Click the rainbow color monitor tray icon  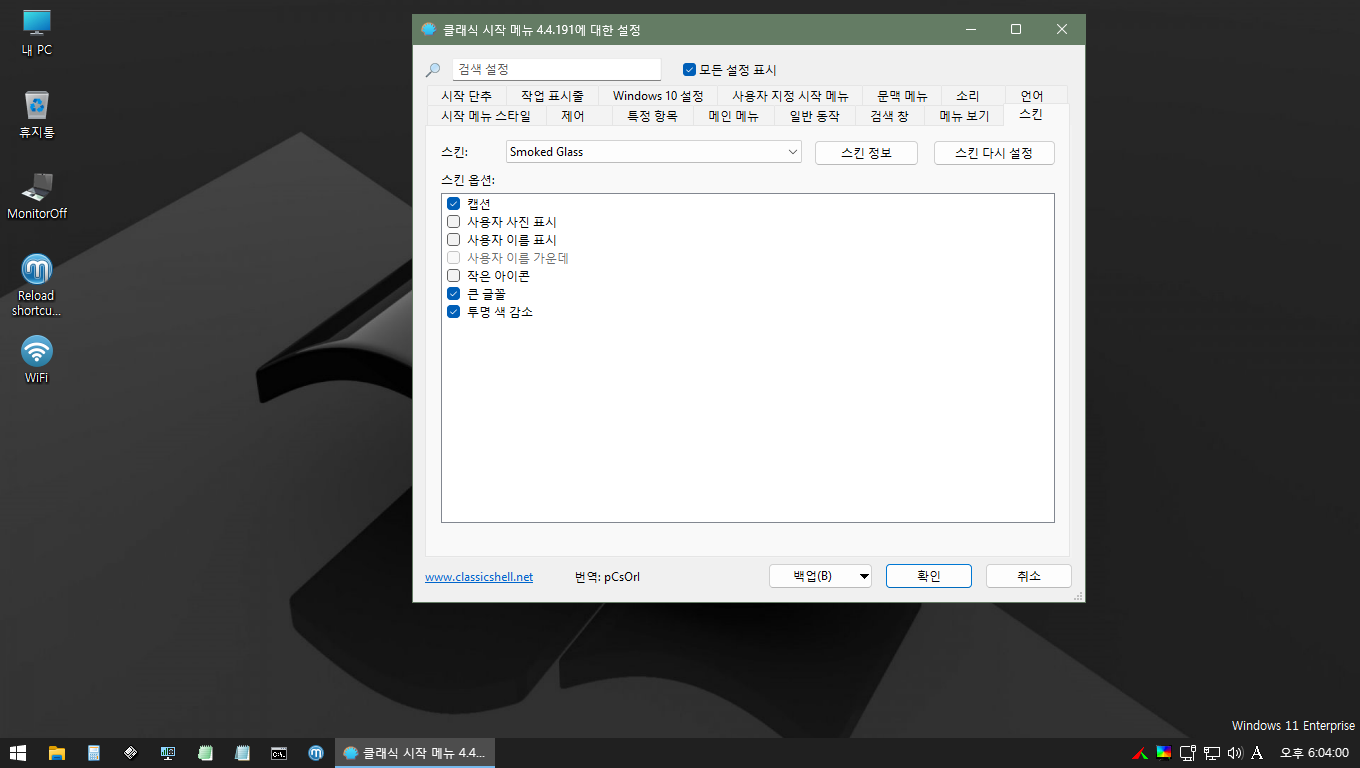(x=1164, y=753)
